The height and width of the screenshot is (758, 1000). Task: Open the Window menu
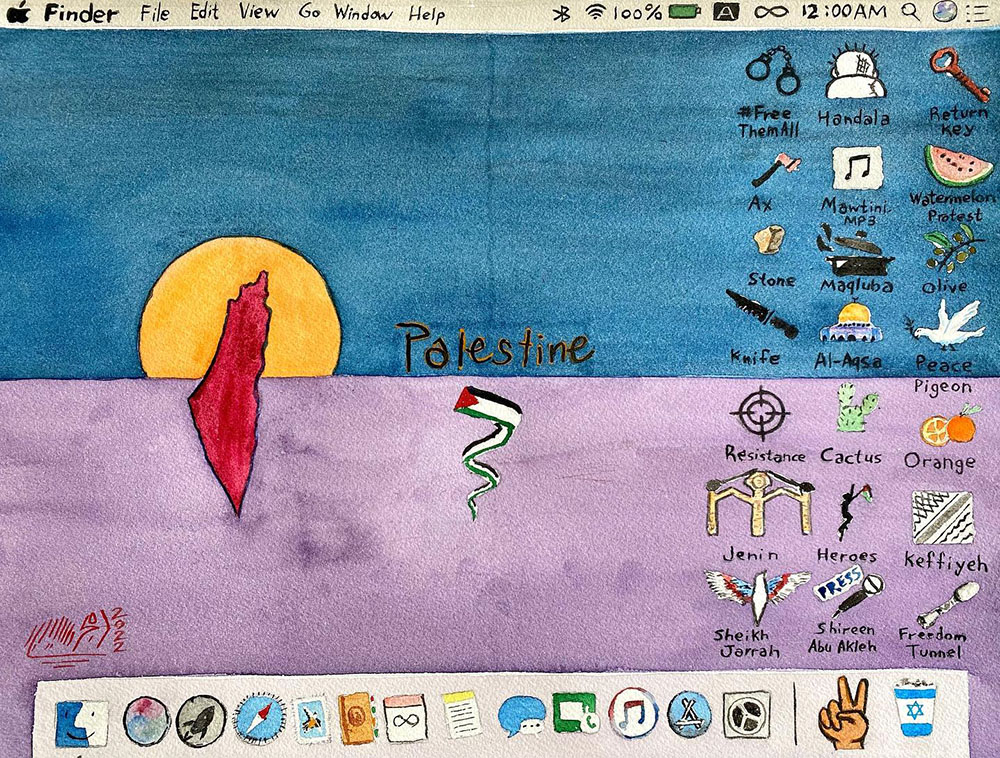(363, 12)
